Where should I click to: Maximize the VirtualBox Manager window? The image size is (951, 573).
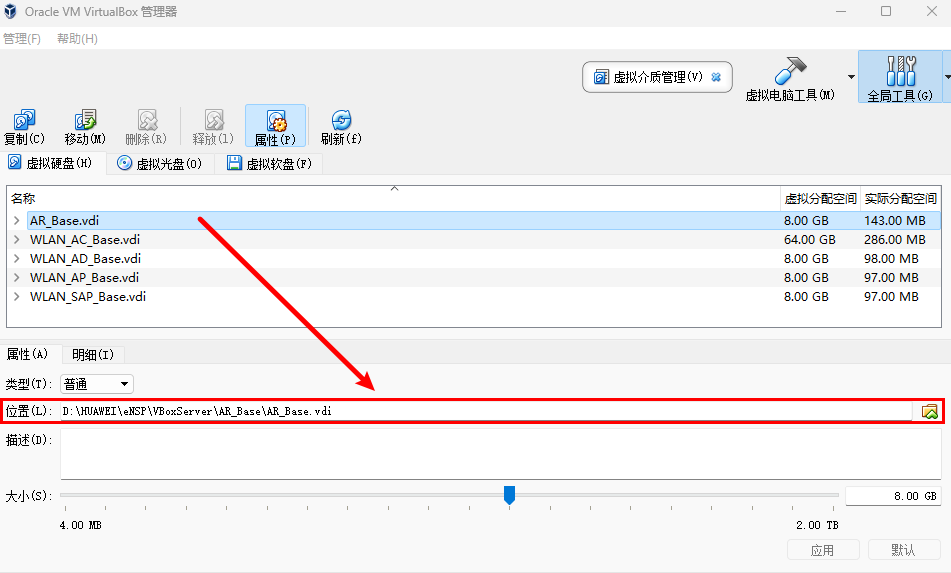click(x=886, y=12)
